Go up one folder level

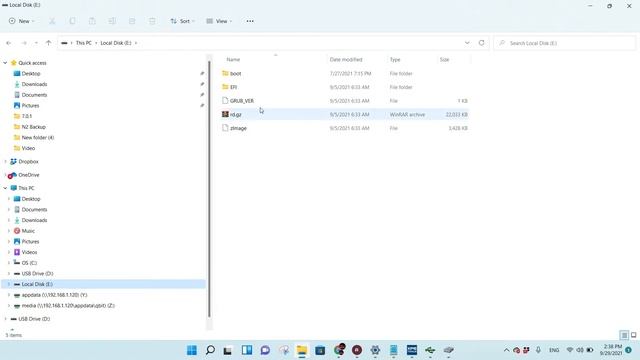click(x=48, y=43)
